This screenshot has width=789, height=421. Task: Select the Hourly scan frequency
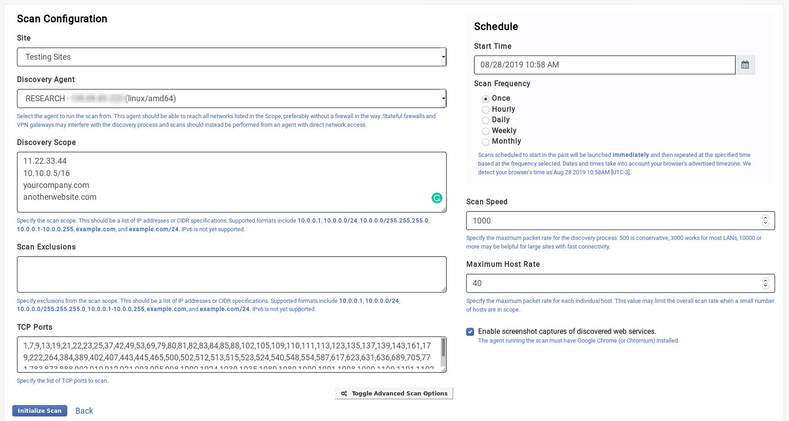click(x=486, y=110)
